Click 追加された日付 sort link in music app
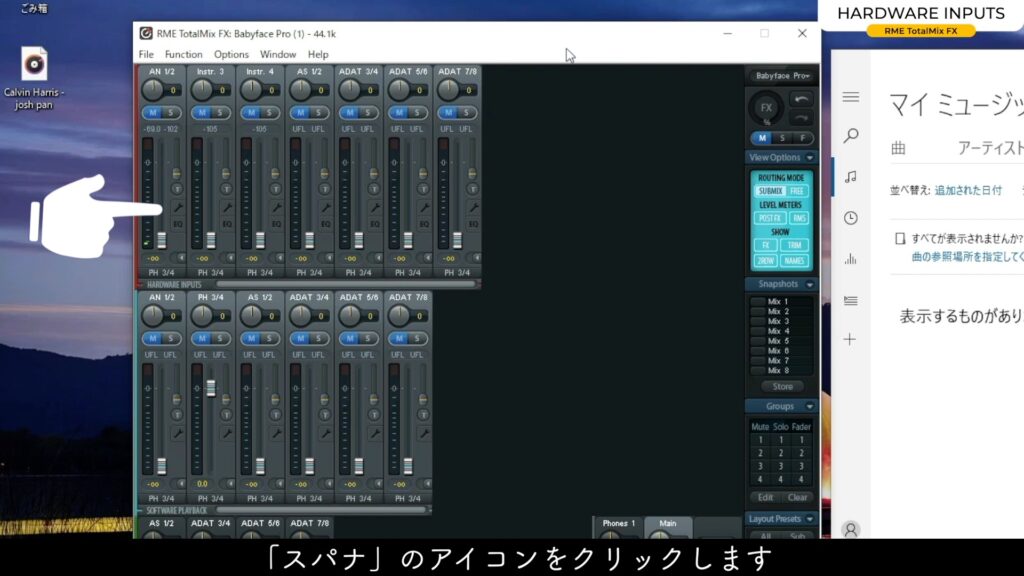 tap(968, 190)
